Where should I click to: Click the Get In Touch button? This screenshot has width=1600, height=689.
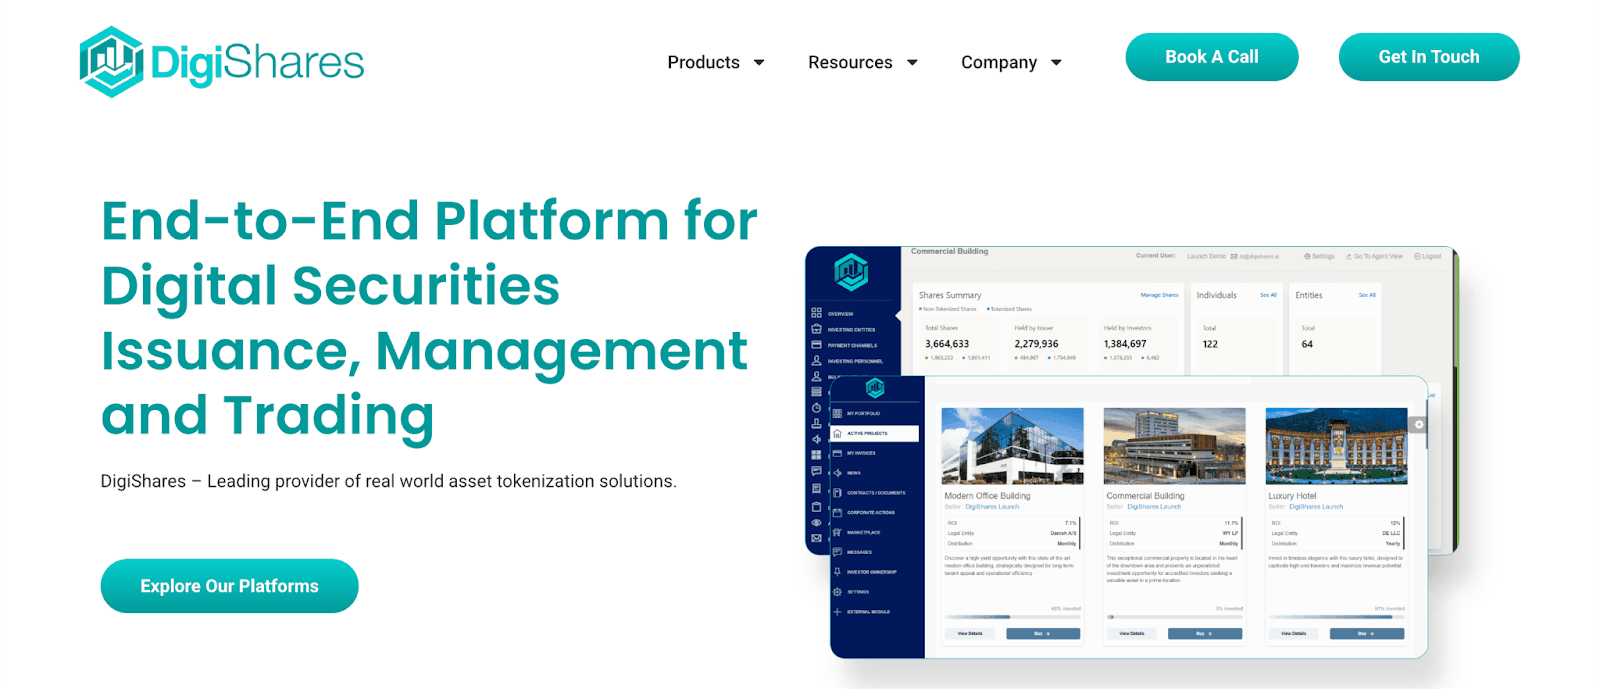click(x=1429, y=57)
